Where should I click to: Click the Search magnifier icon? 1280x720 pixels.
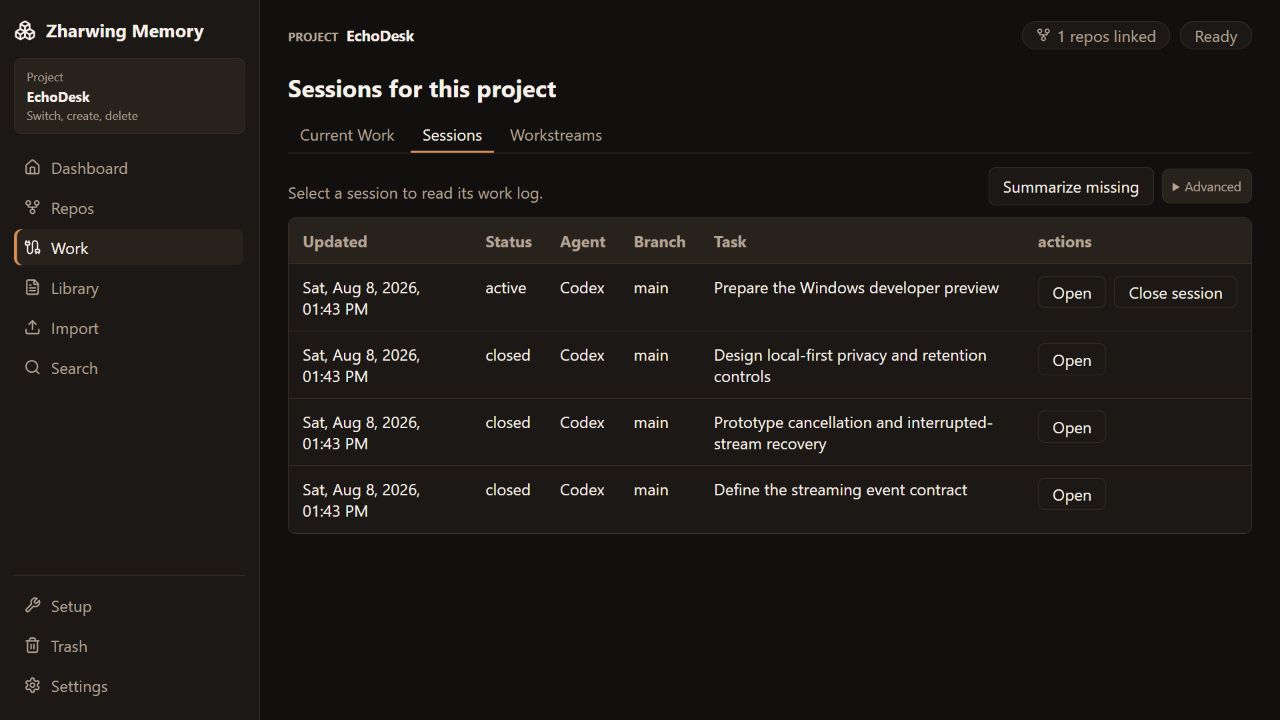pos(33,368)
